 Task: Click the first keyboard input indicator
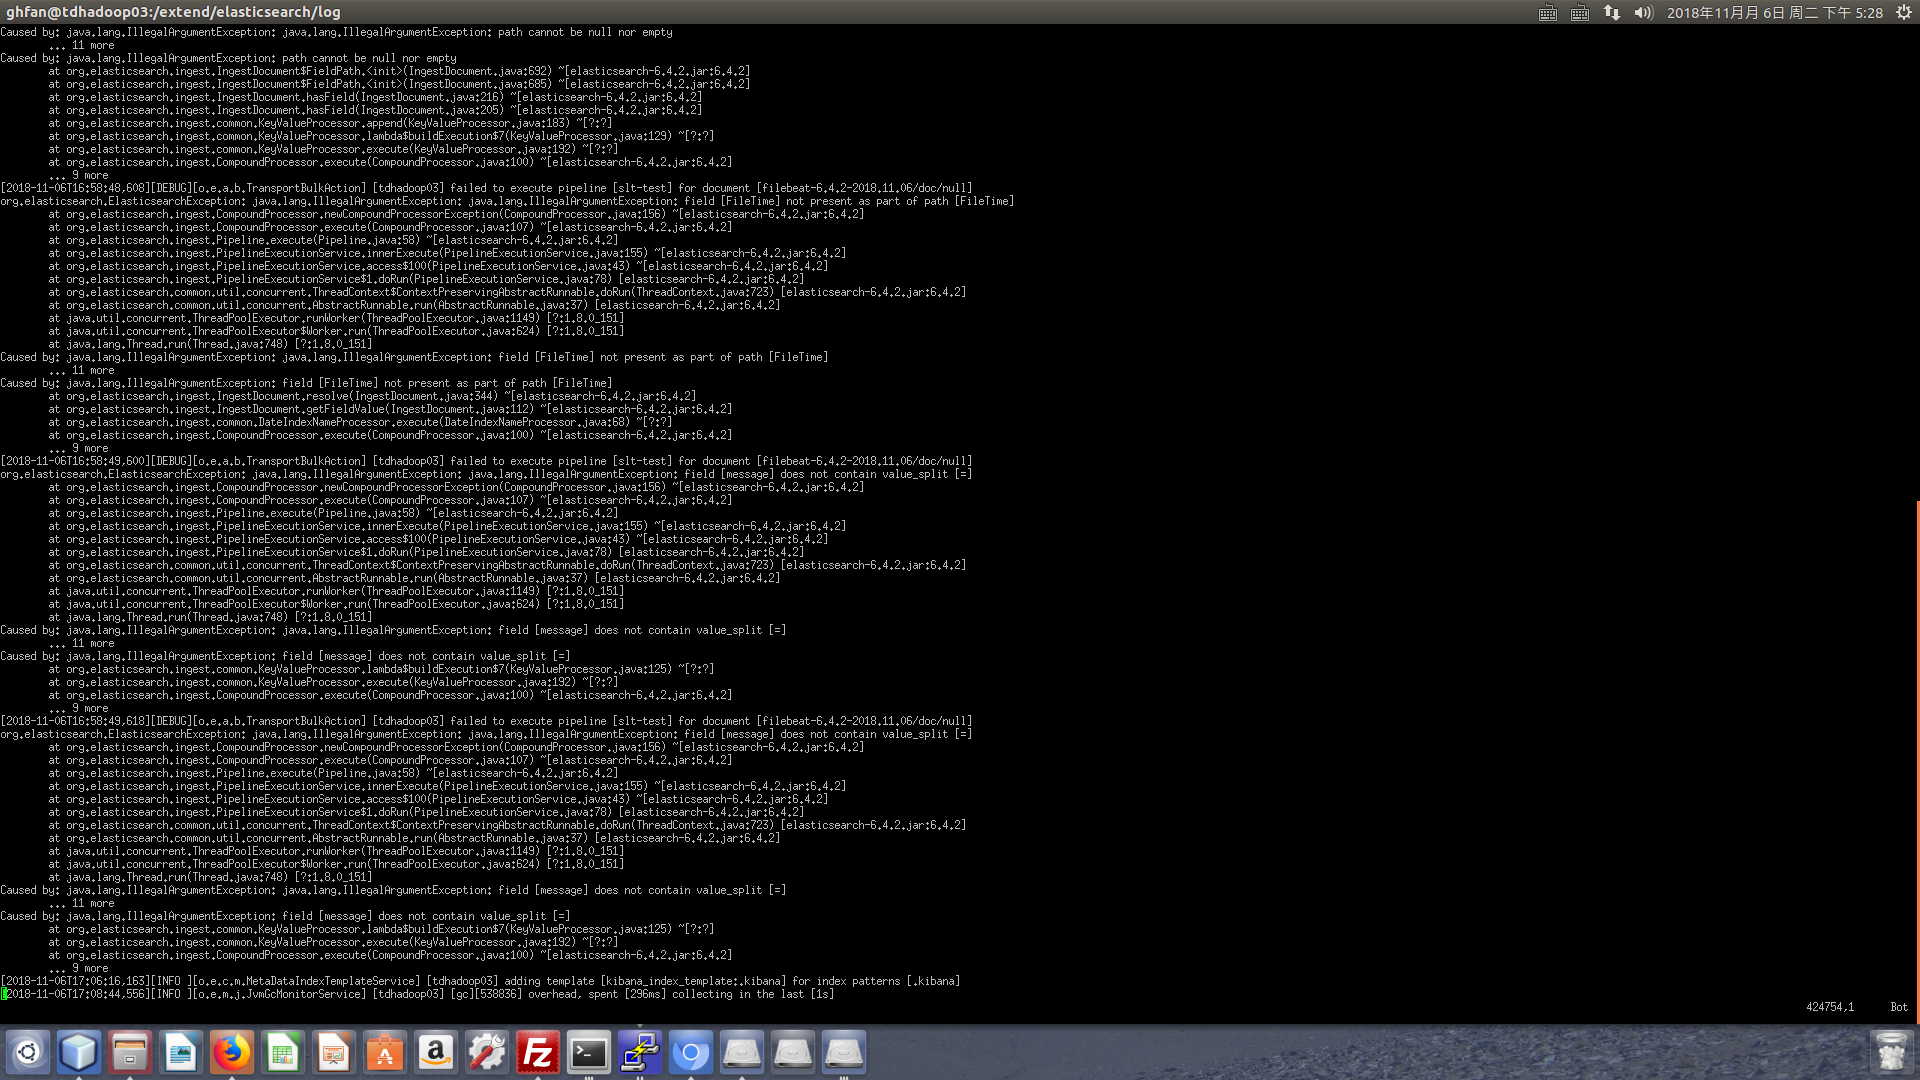tap(1547, 12)
